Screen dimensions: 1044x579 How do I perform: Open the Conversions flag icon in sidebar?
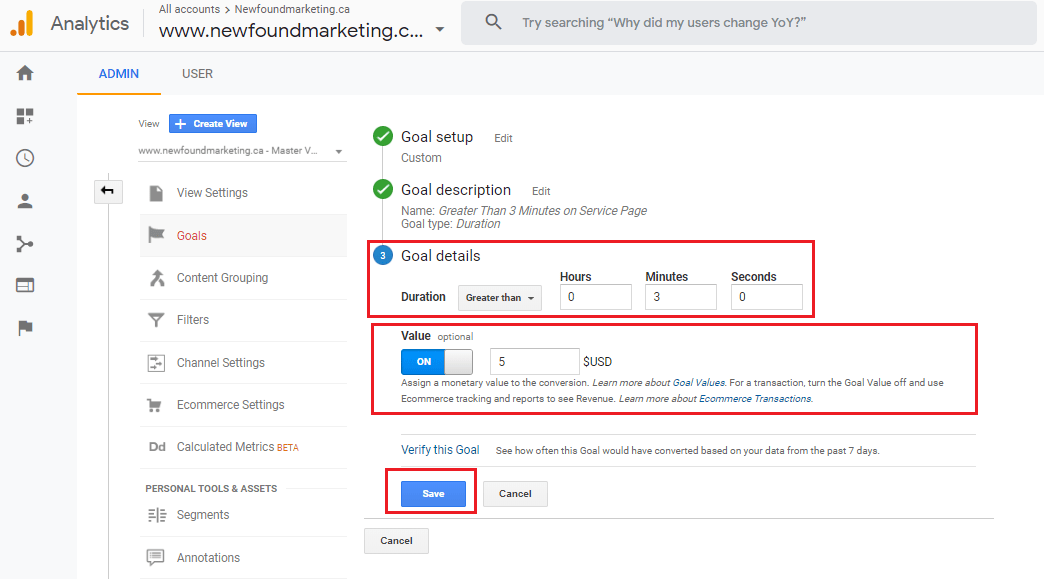tap(25, 327)
